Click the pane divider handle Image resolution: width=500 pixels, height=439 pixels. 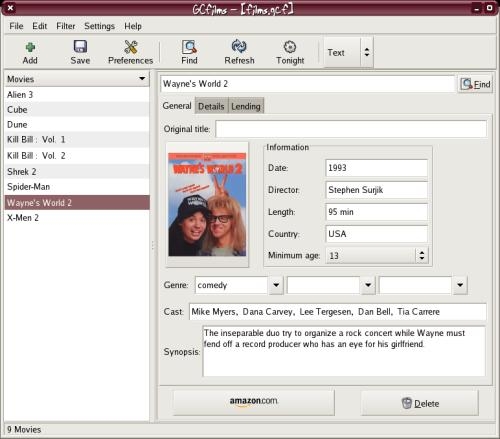point(153,246)
